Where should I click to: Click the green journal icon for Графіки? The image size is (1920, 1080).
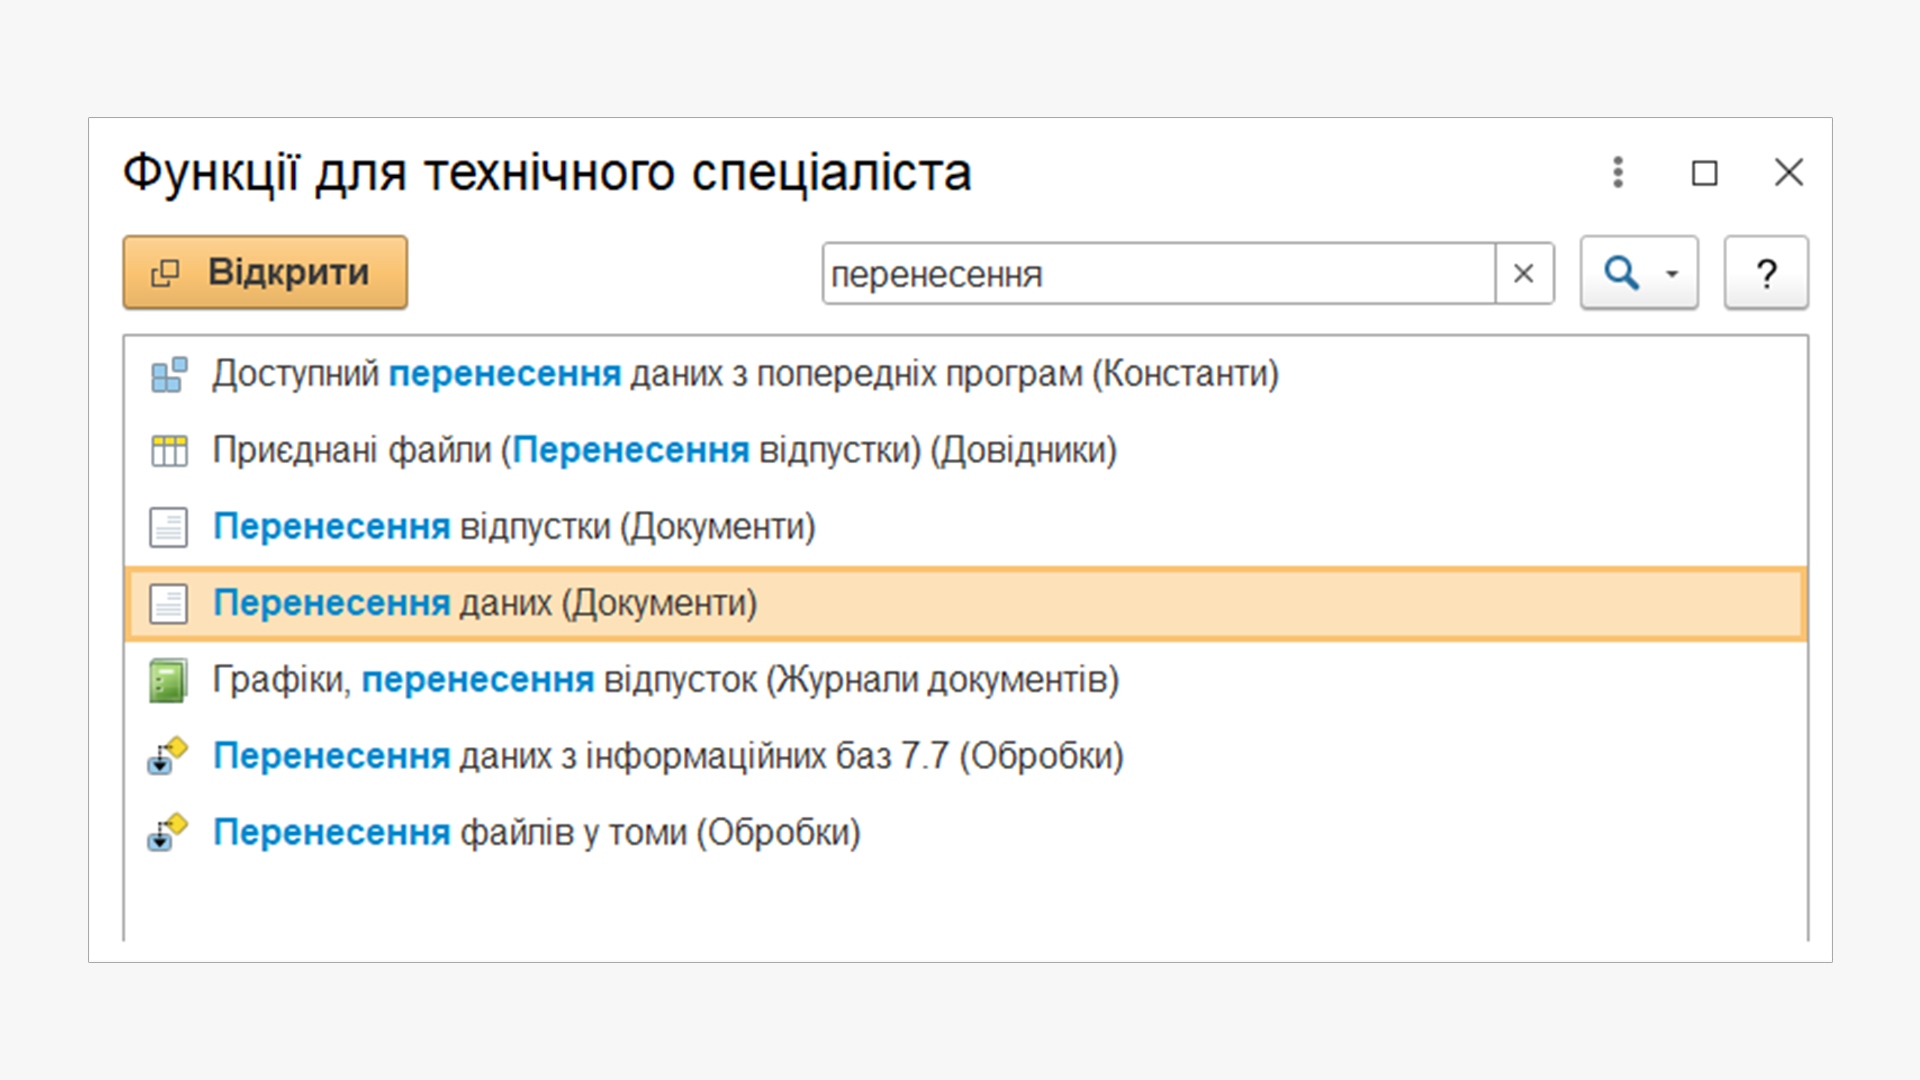tap(168, 681)
